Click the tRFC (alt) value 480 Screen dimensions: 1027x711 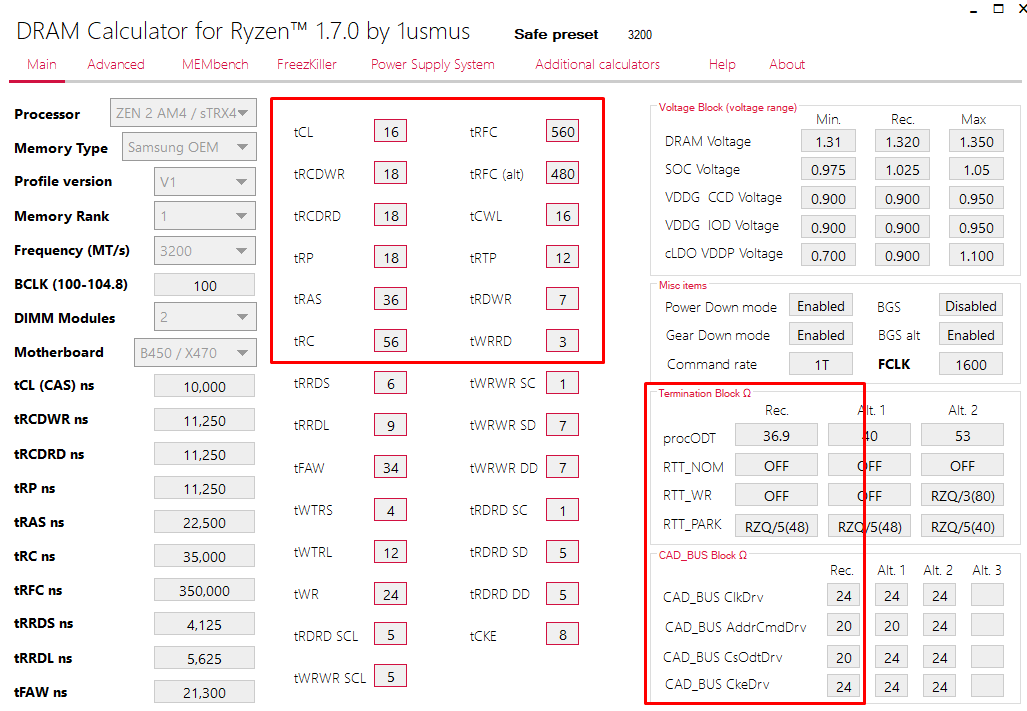coord(563,173)
